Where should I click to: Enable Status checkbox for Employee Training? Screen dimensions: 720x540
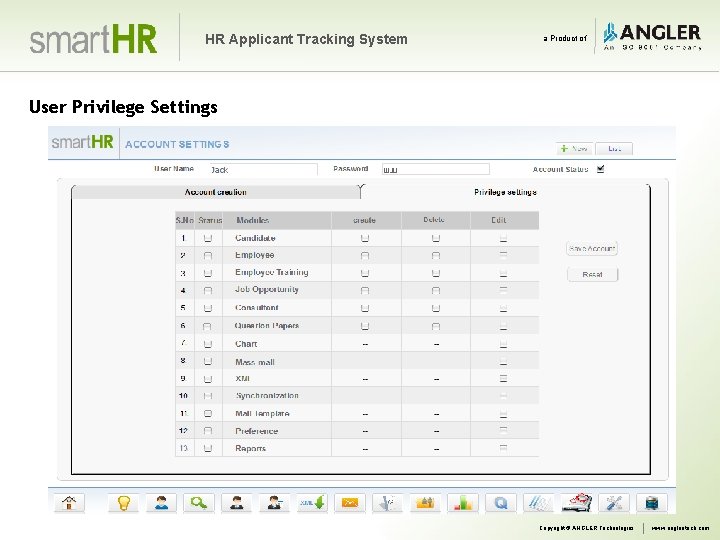coord(208,273)
